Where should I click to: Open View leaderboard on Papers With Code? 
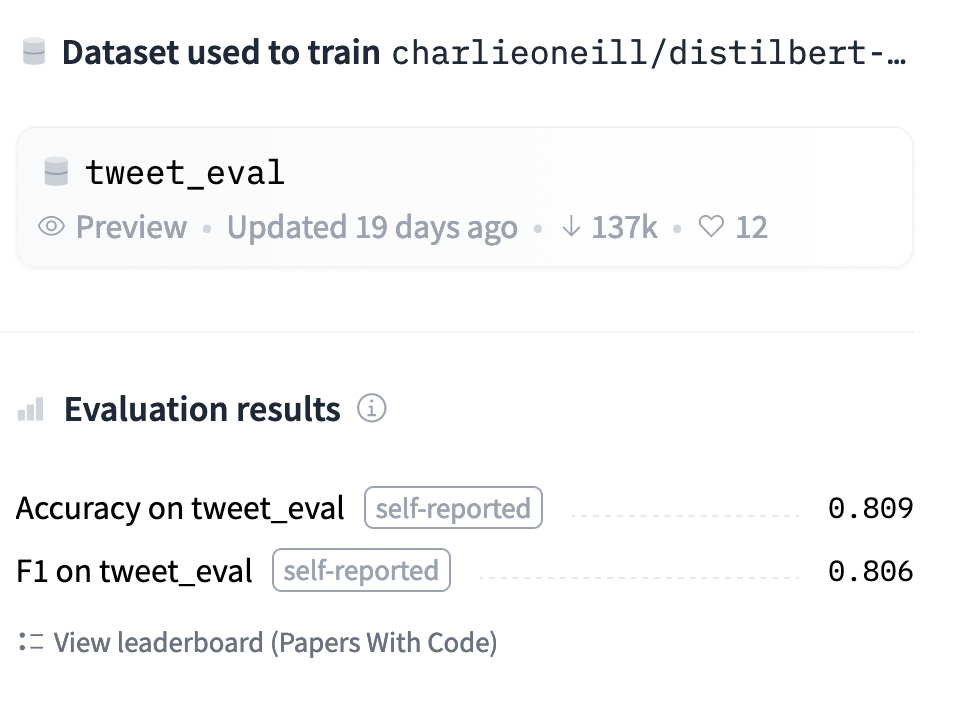275,642
